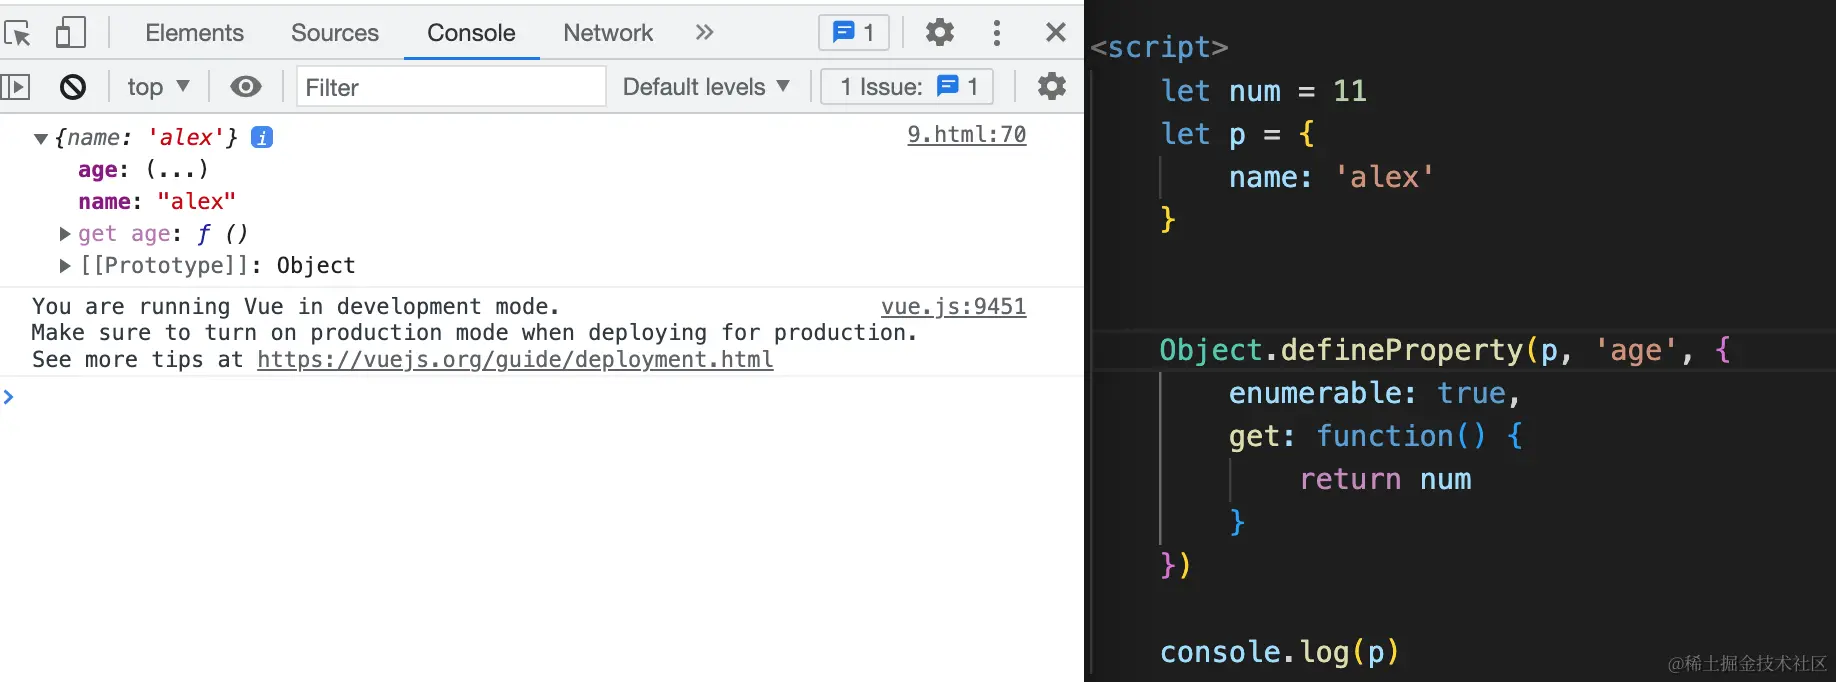Open the Elements tab

[194, 33]
